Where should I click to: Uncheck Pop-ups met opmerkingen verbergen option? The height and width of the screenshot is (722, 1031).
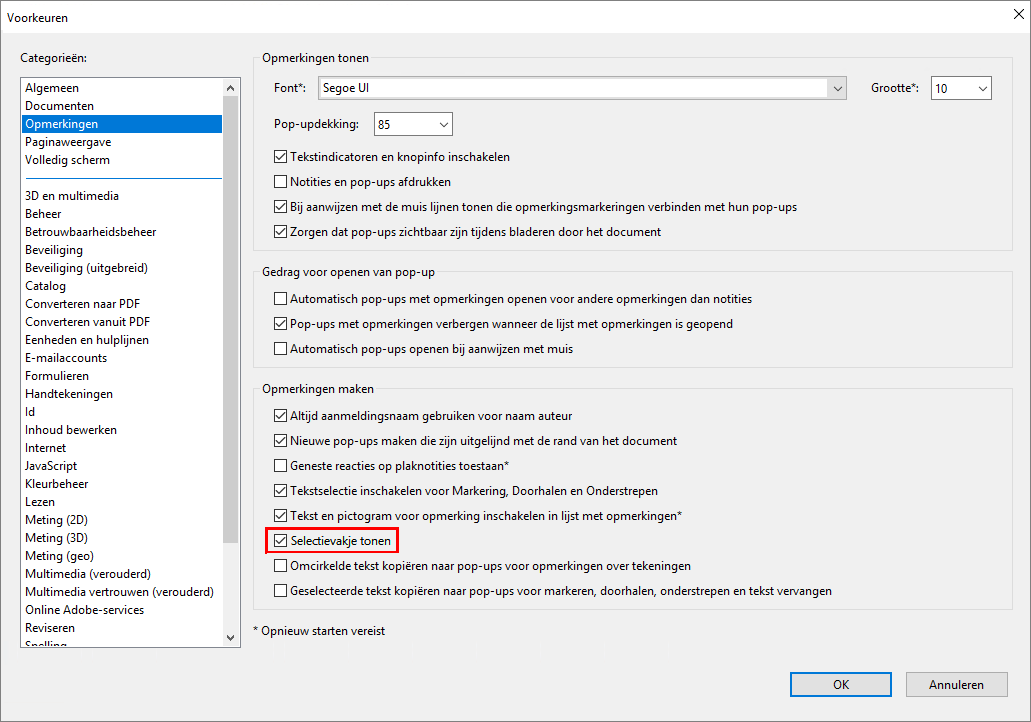(x=281, y=324)
